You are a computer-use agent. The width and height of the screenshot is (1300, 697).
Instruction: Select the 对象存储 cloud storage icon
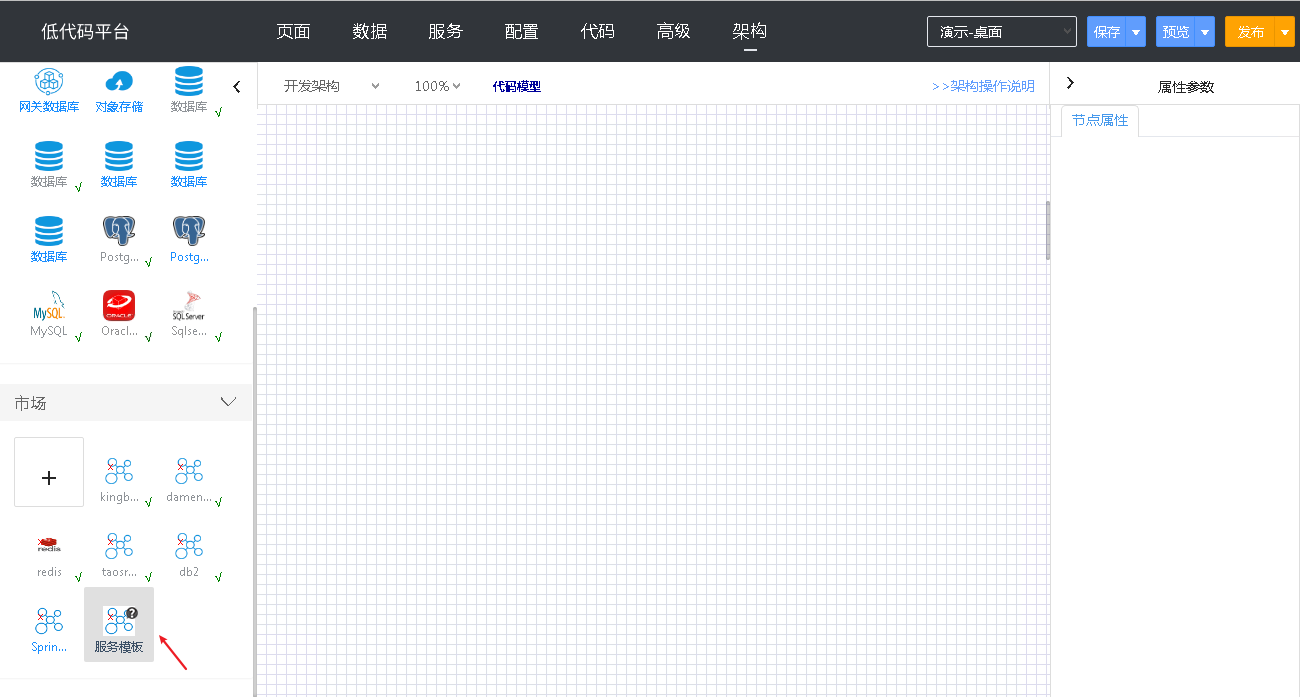[119, 82]
